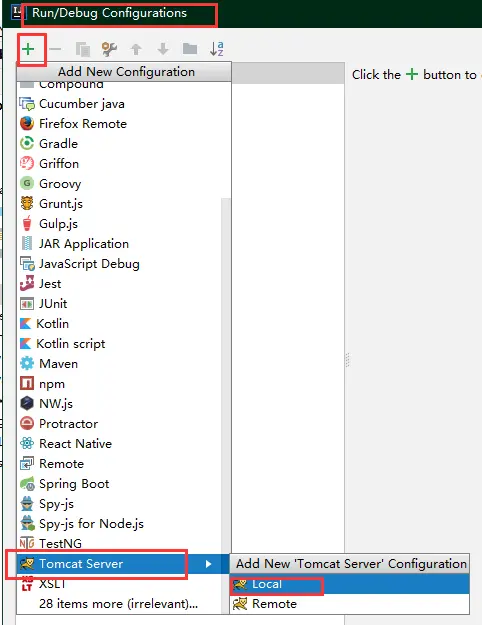The image size is (482, 625).
Task: Choose Spy-js for Node.js entry
Action: [x=119, y=524]
